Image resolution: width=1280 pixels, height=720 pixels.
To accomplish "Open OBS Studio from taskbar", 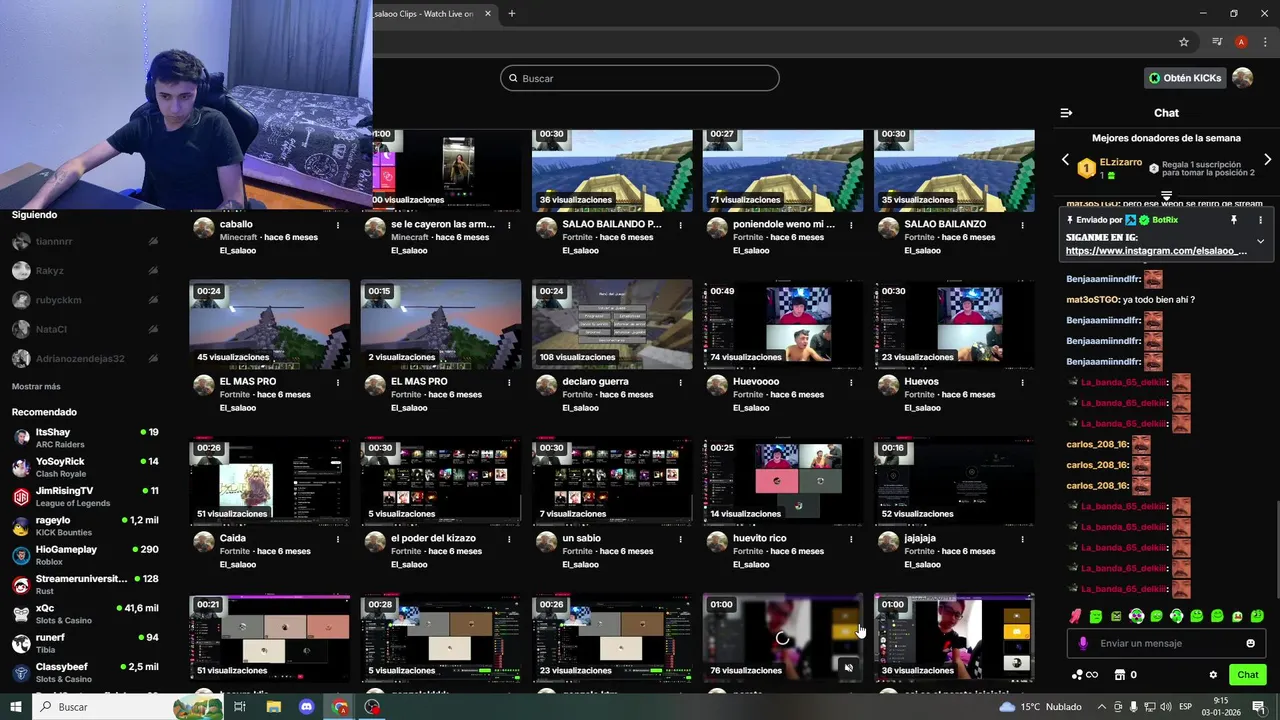I will [x=373, y=707].
